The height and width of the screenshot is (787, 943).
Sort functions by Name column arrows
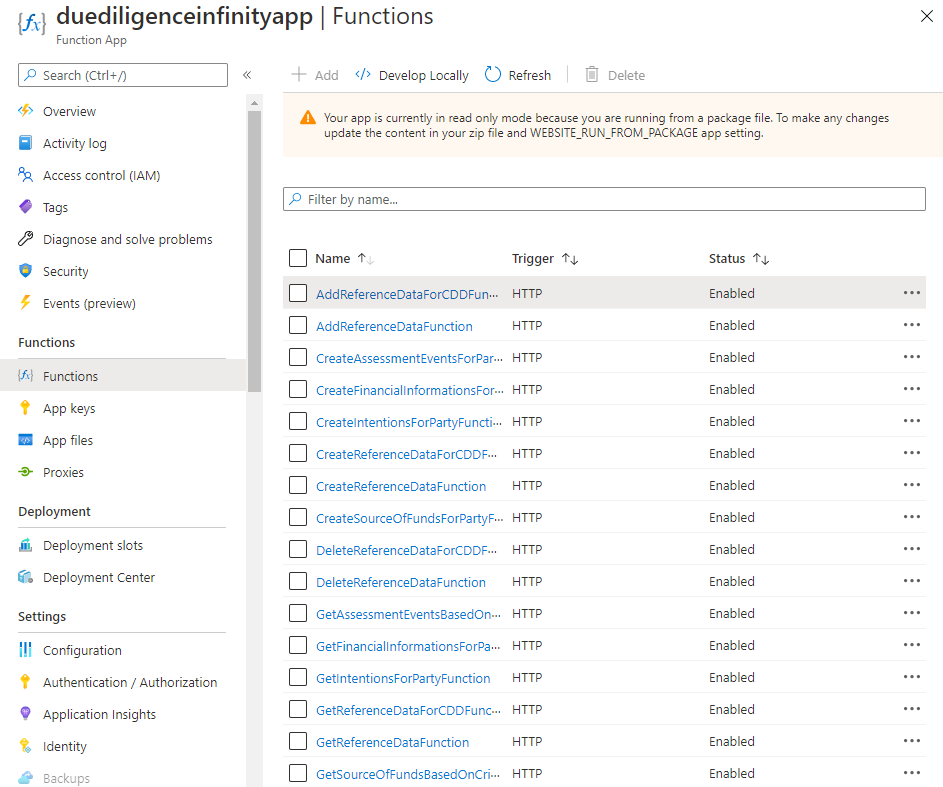pyautogui.click(x=365, y=259)
